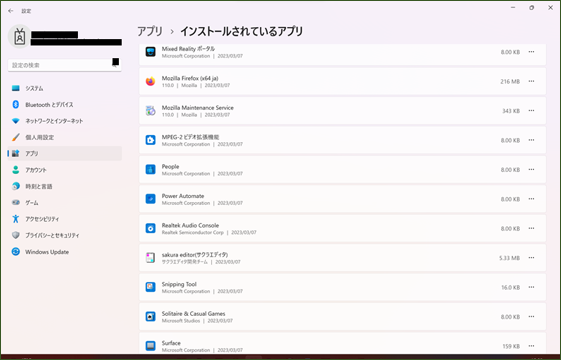Click the Power Automate name text
Screen dimensions: 561x360
click(x=183, y=196)
